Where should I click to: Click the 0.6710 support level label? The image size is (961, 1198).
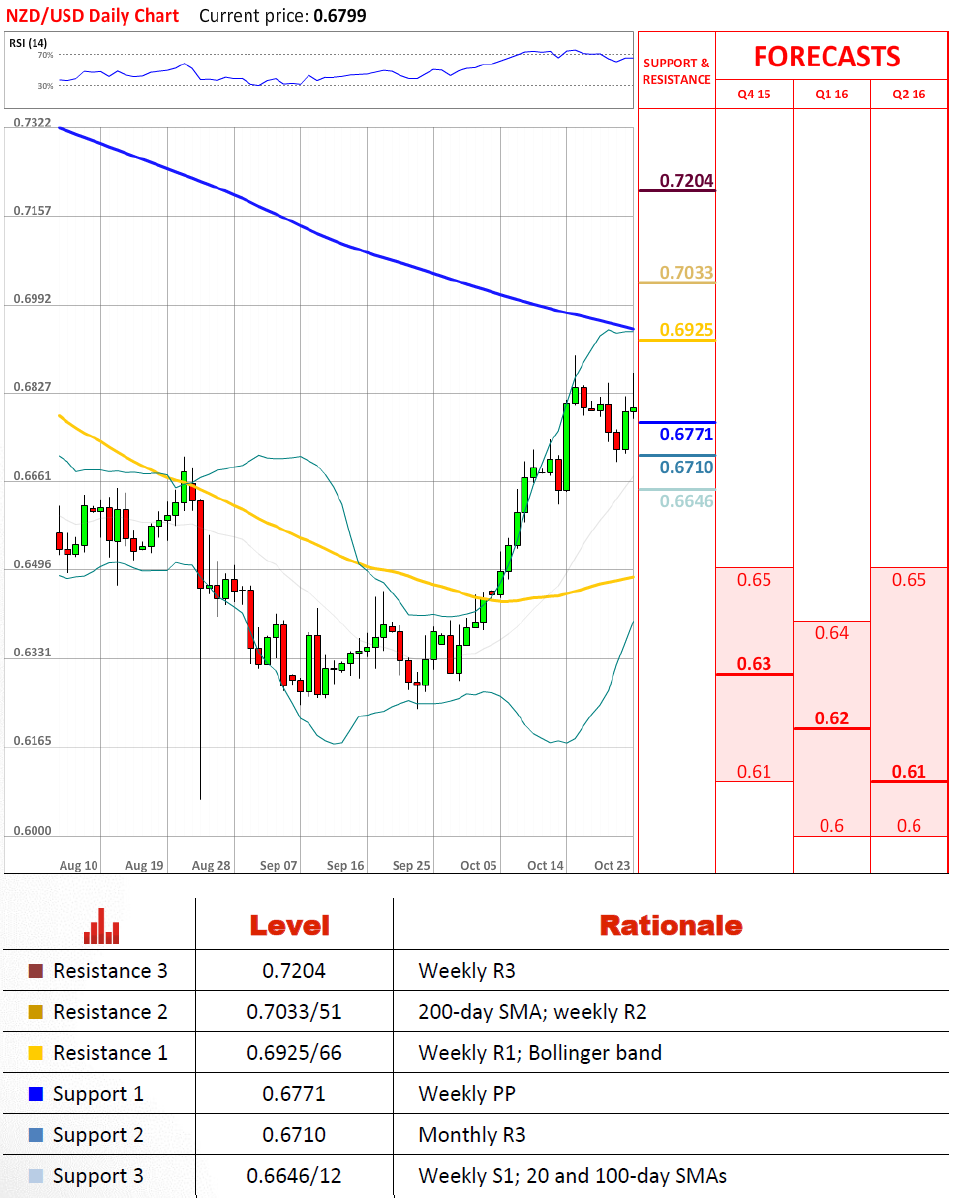click(x=686, y=468)
